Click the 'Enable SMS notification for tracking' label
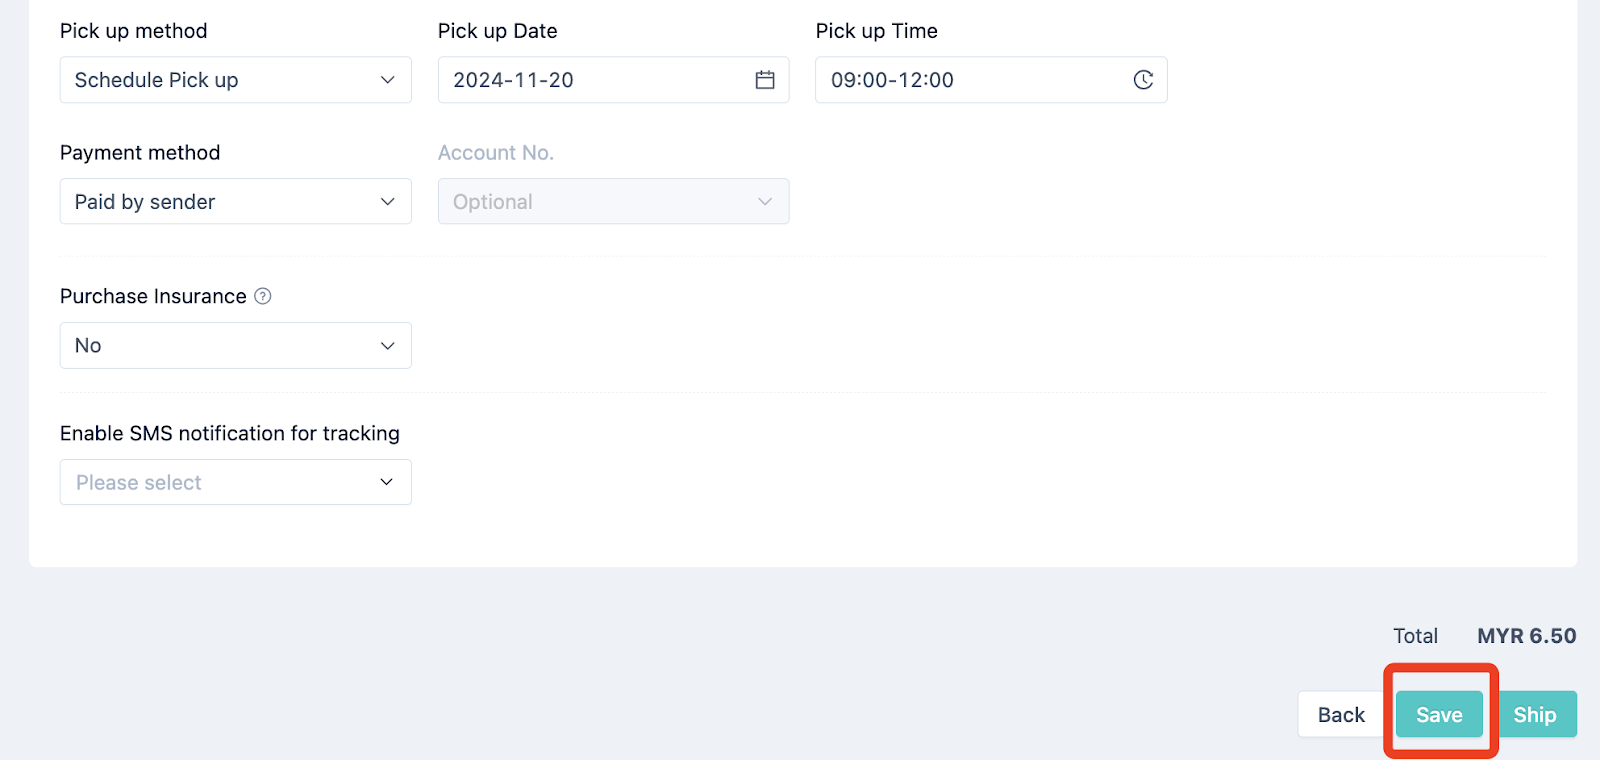 230,433
